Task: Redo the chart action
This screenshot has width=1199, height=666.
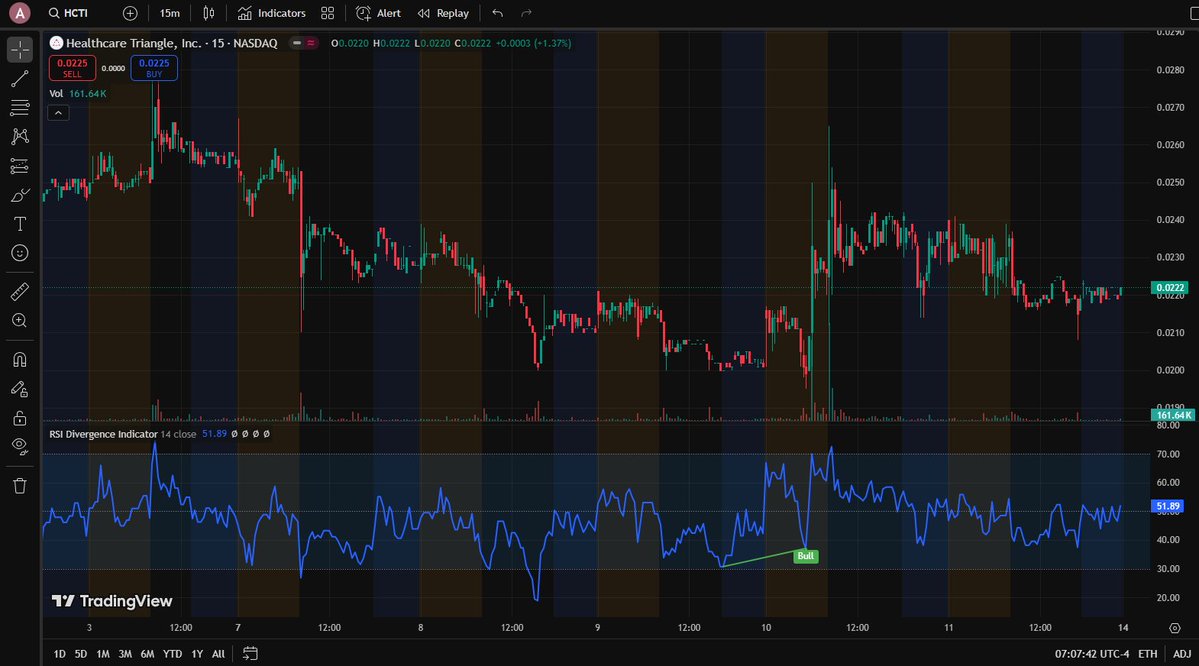Action: coord(526,13)
